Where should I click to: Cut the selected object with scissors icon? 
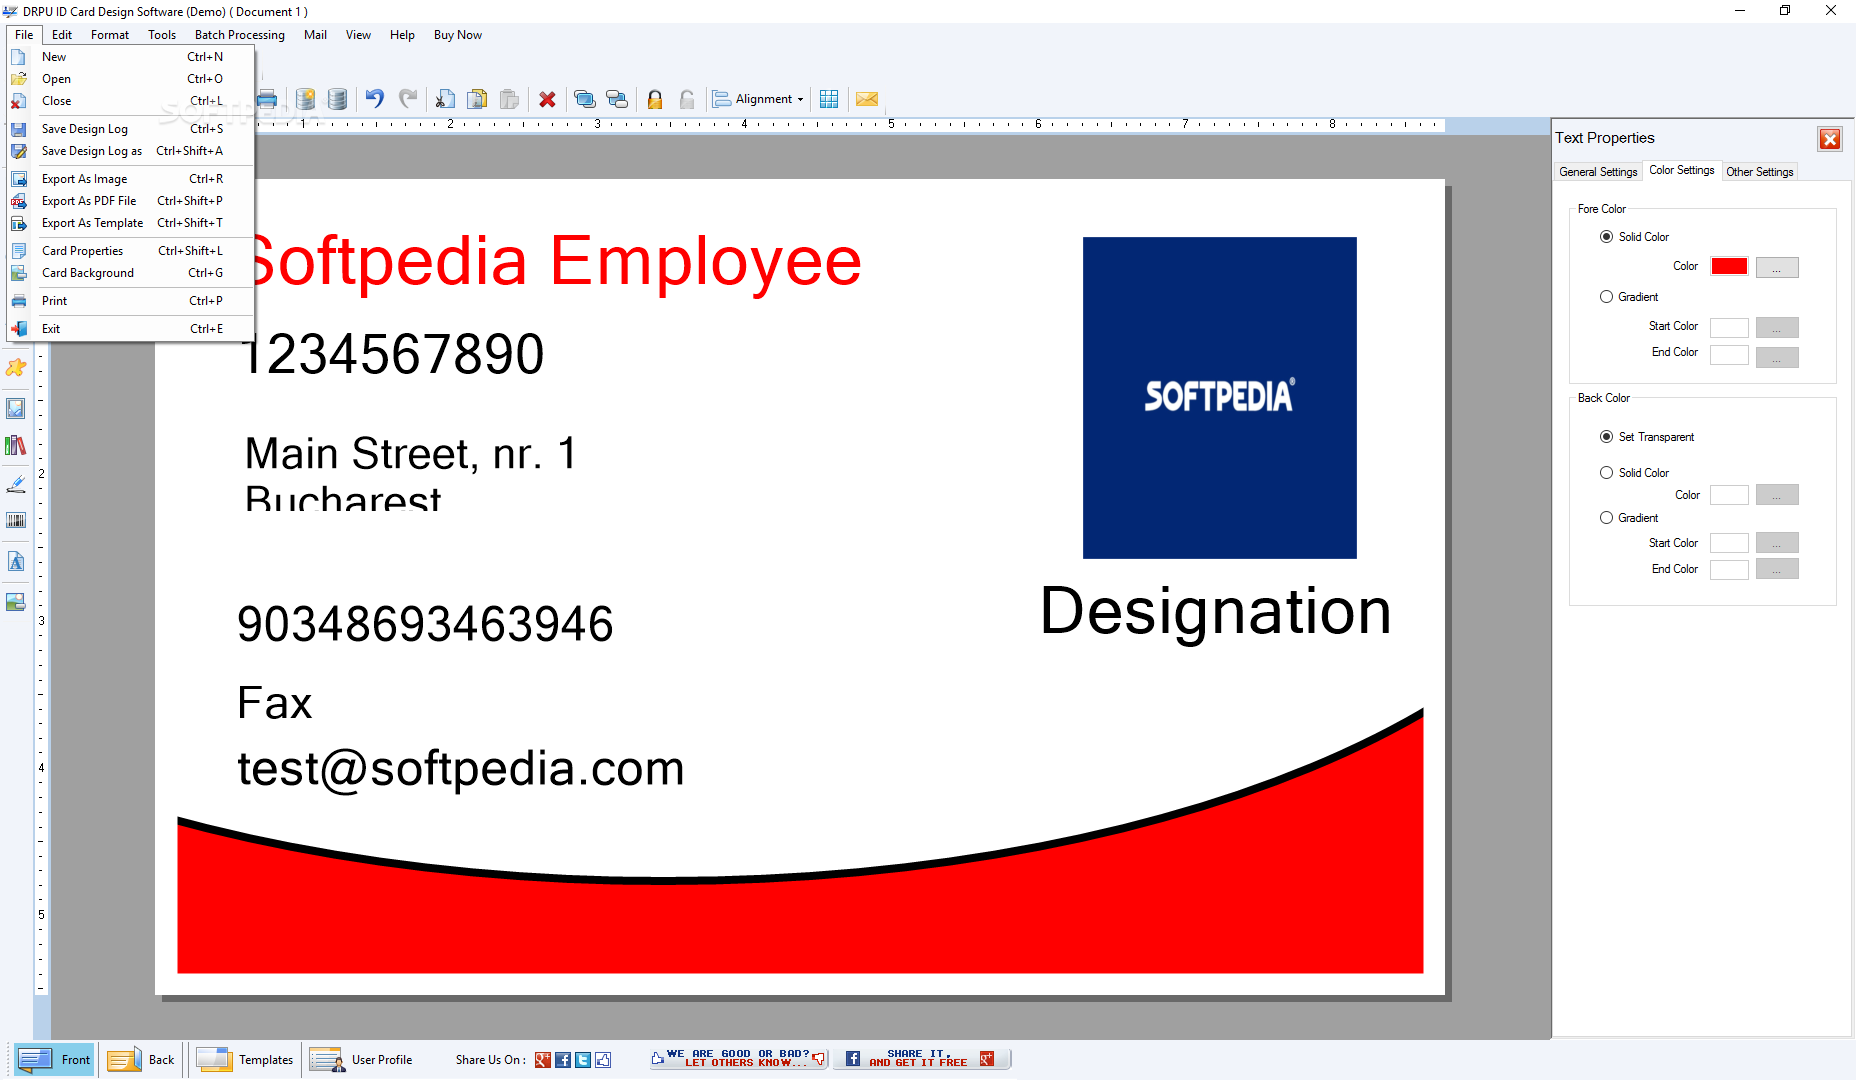click(445, 99)
